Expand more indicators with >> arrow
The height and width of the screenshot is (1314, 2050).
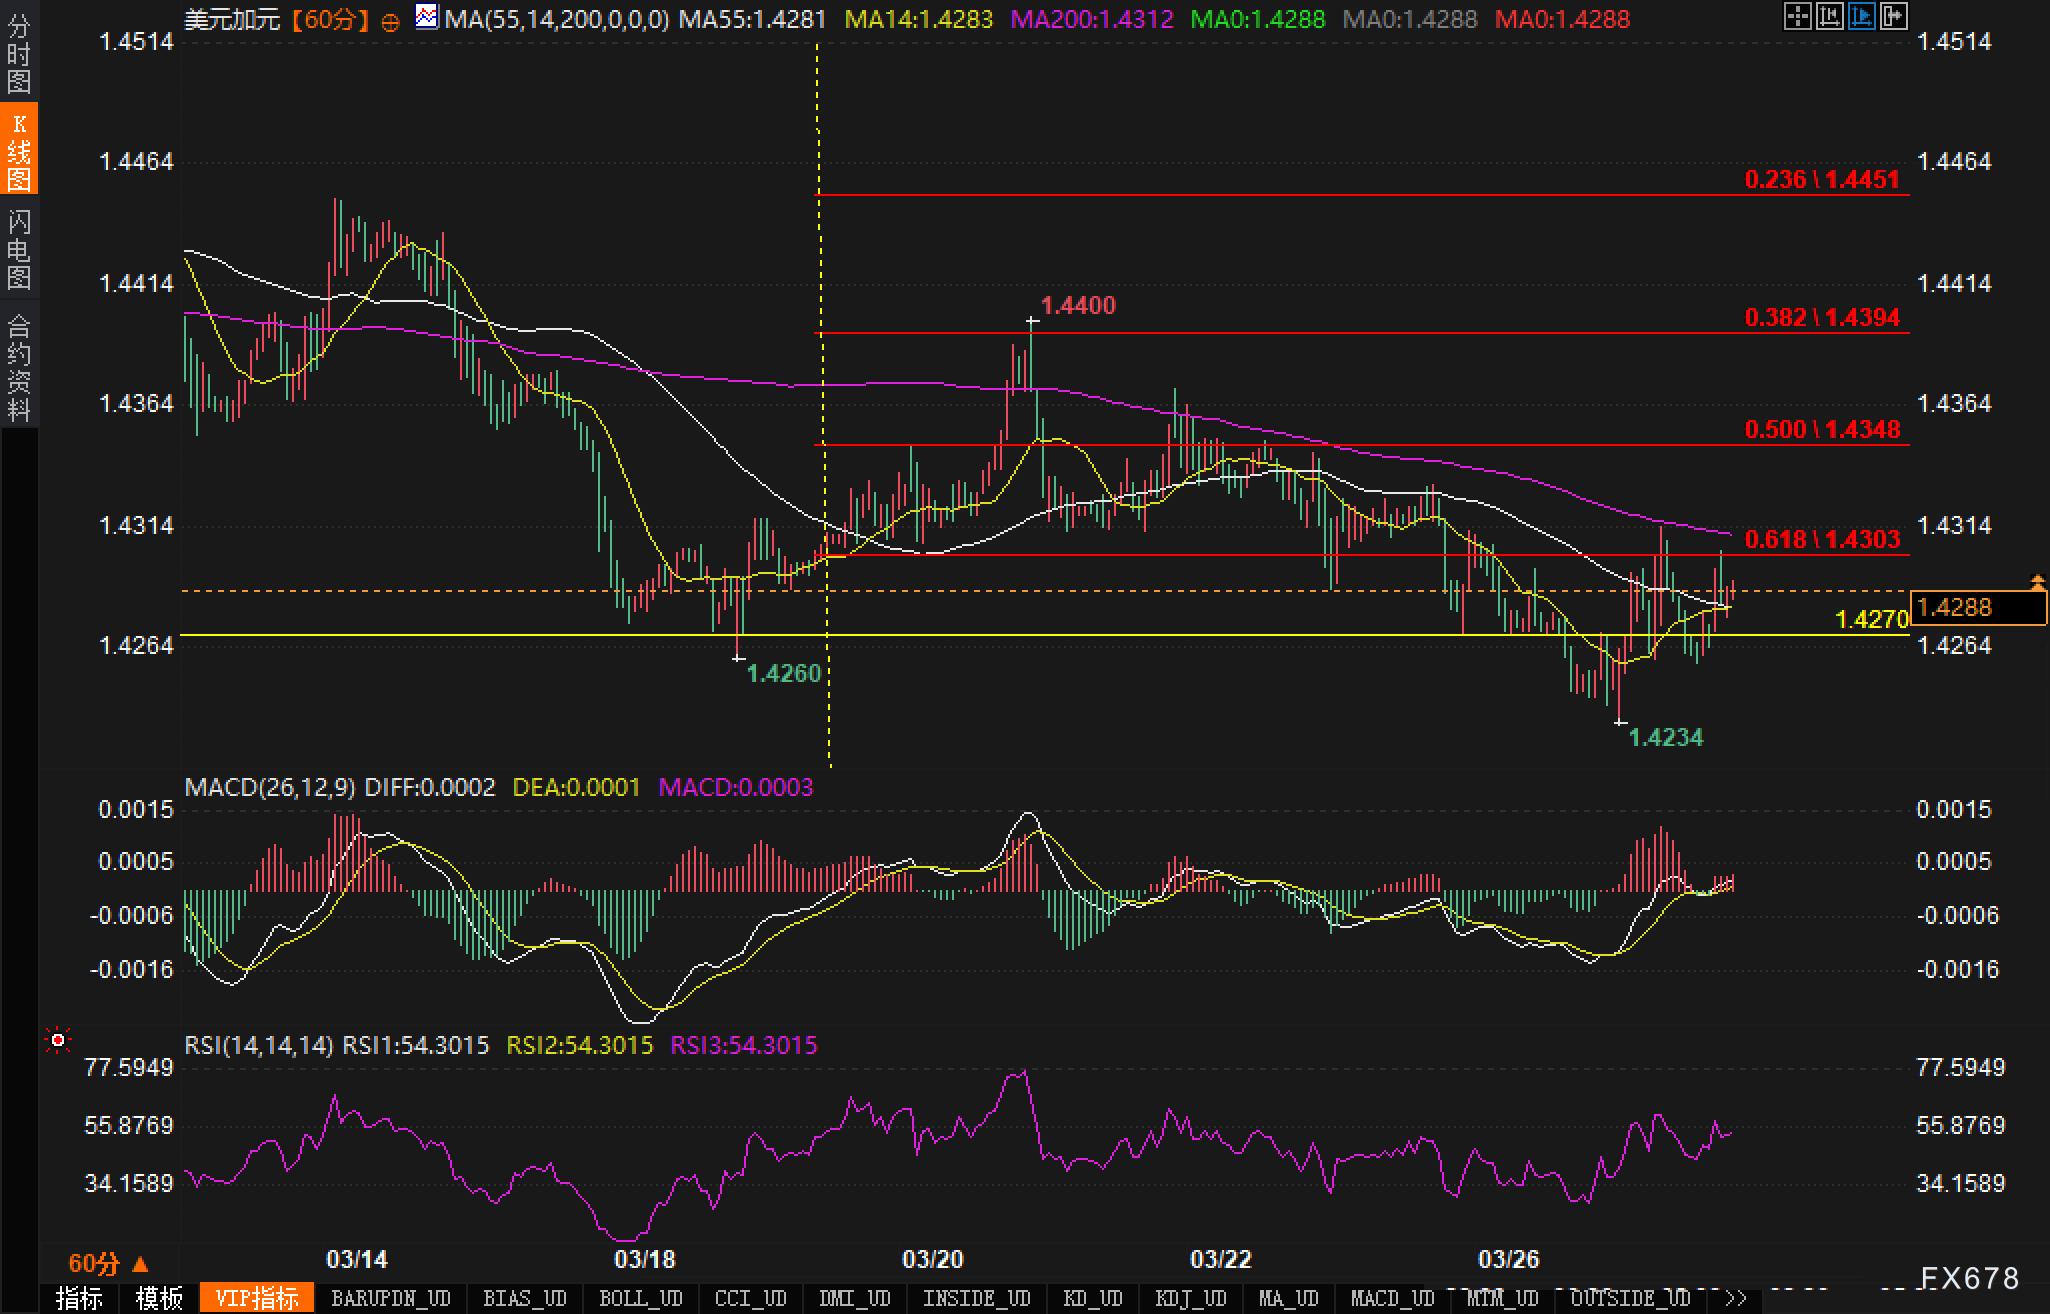[x=1736, y=1298]
